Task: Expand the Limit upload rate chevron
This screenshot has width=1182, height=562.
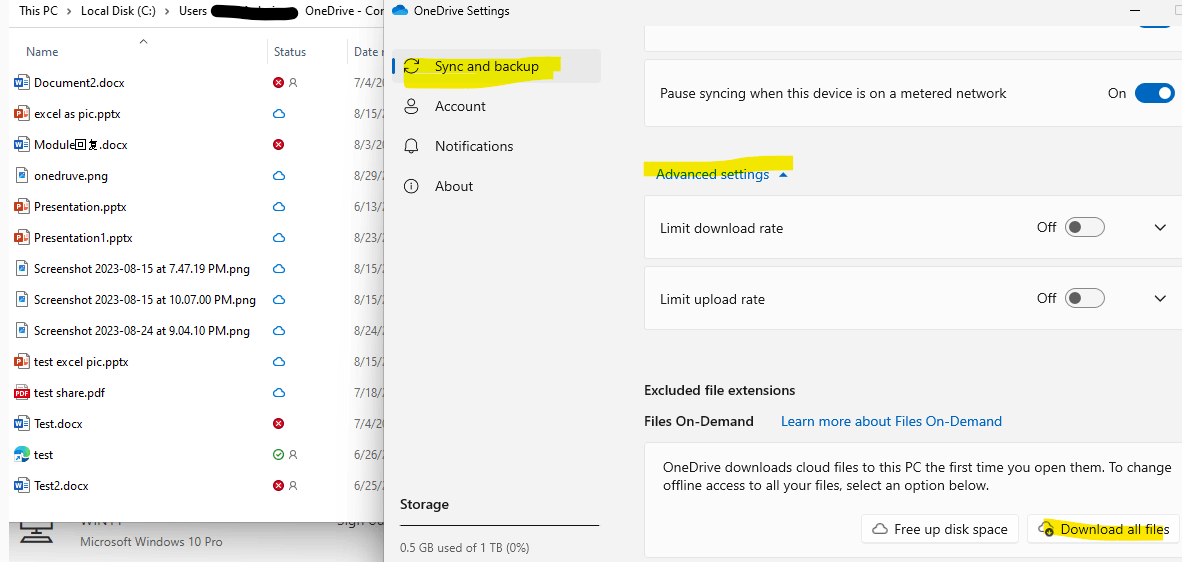Action: pyautogui.click(x=1160, y=299)
